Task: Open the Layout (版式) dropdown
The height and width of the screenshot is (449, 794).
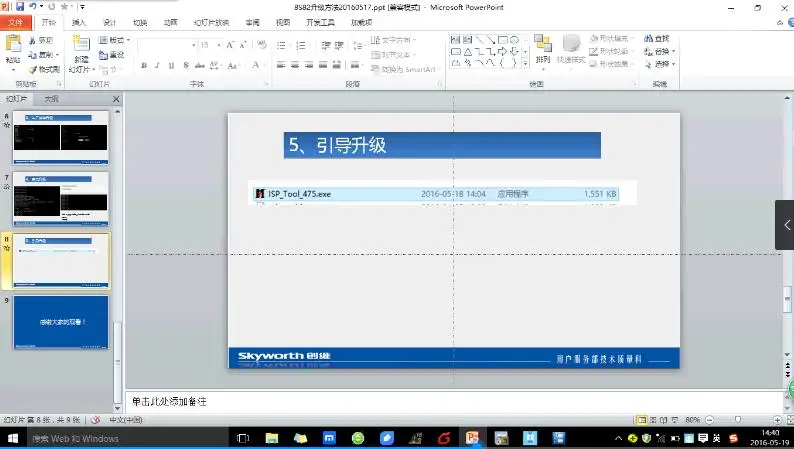Action: click(114, 40)
